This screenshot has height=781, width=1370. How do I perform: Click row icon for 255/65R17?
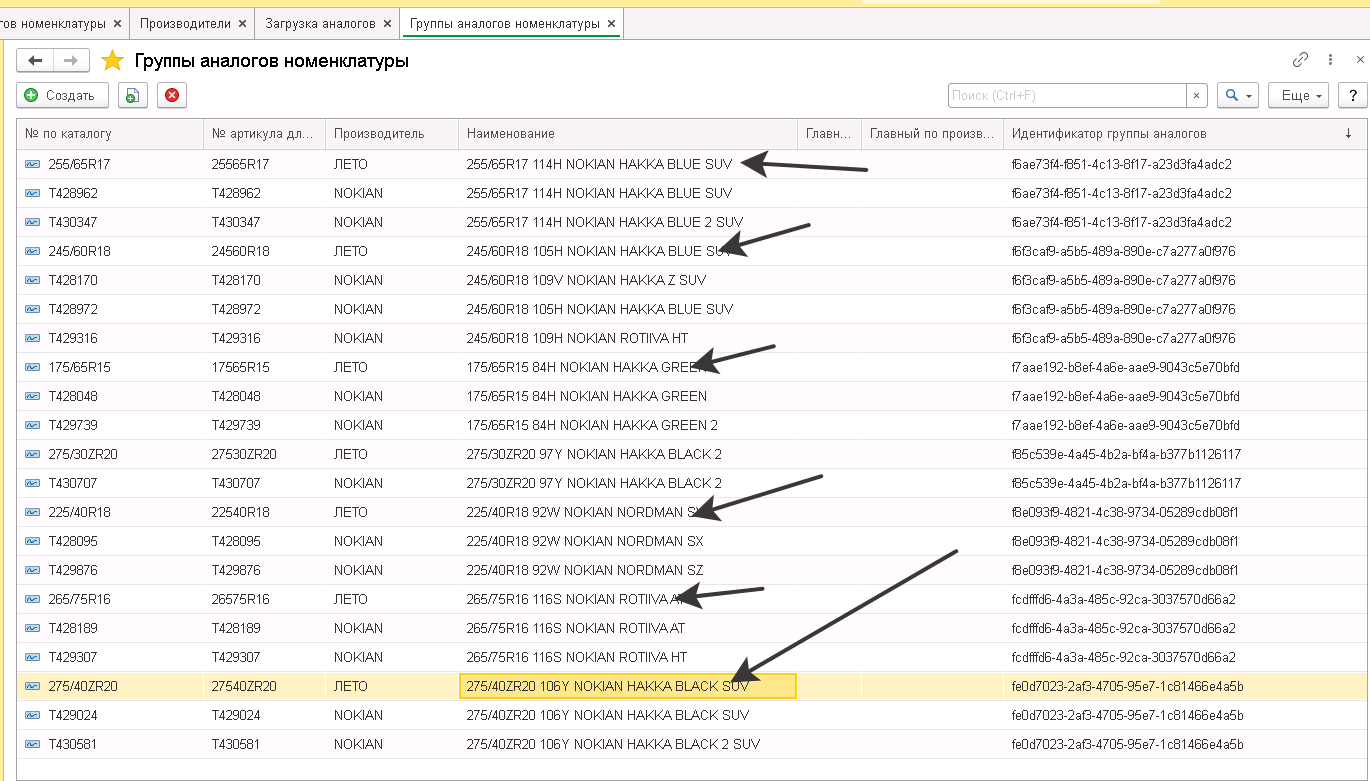point(33,163)
